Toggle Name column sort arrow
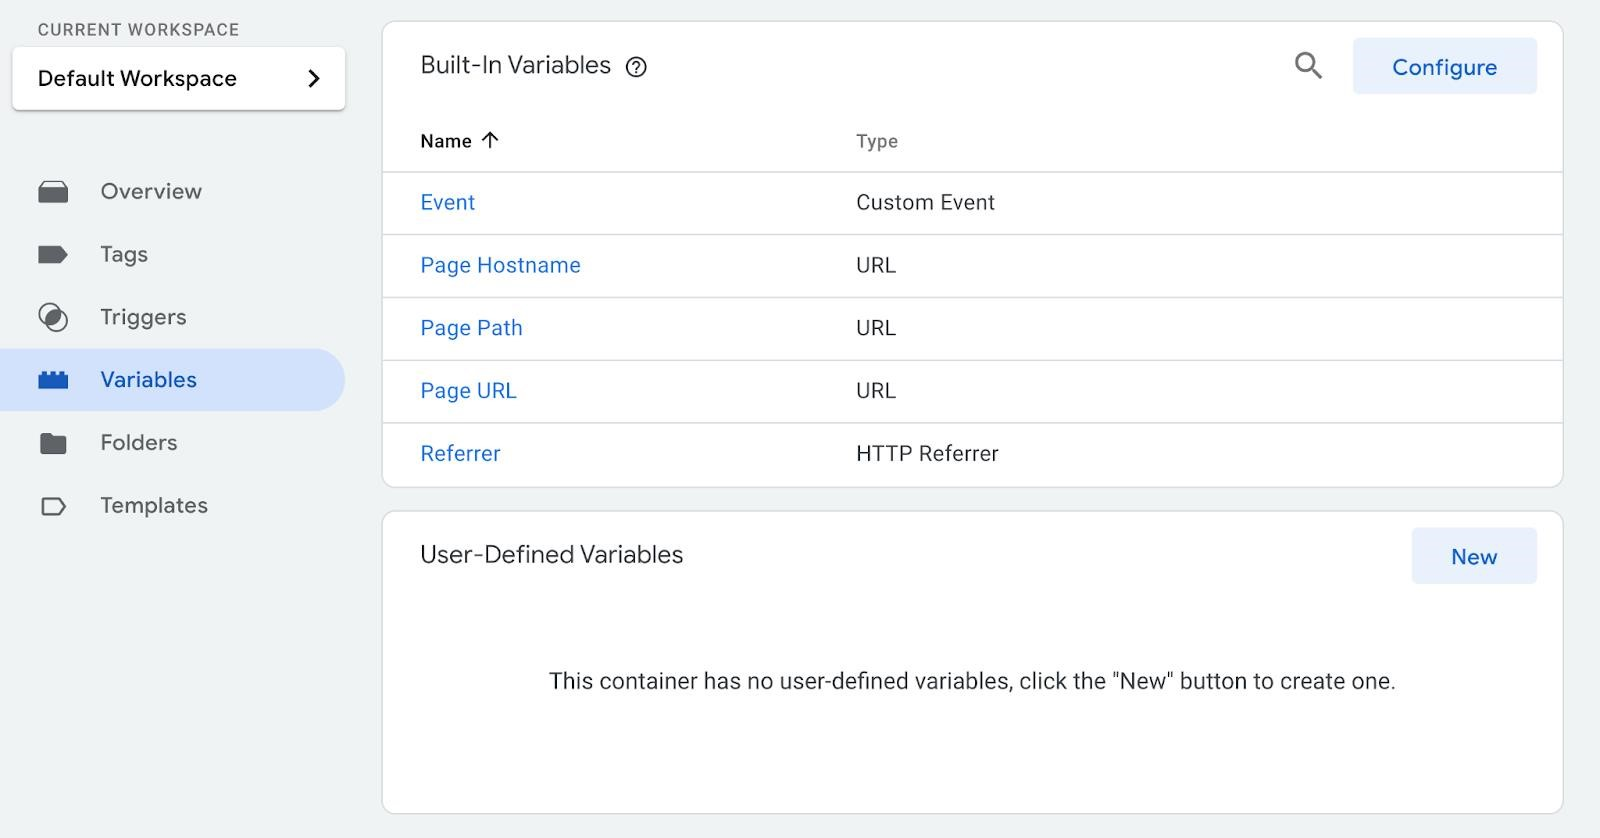The width and height of the screenshot is (1600, 838). pyautogui.click(x=489, y=140)
